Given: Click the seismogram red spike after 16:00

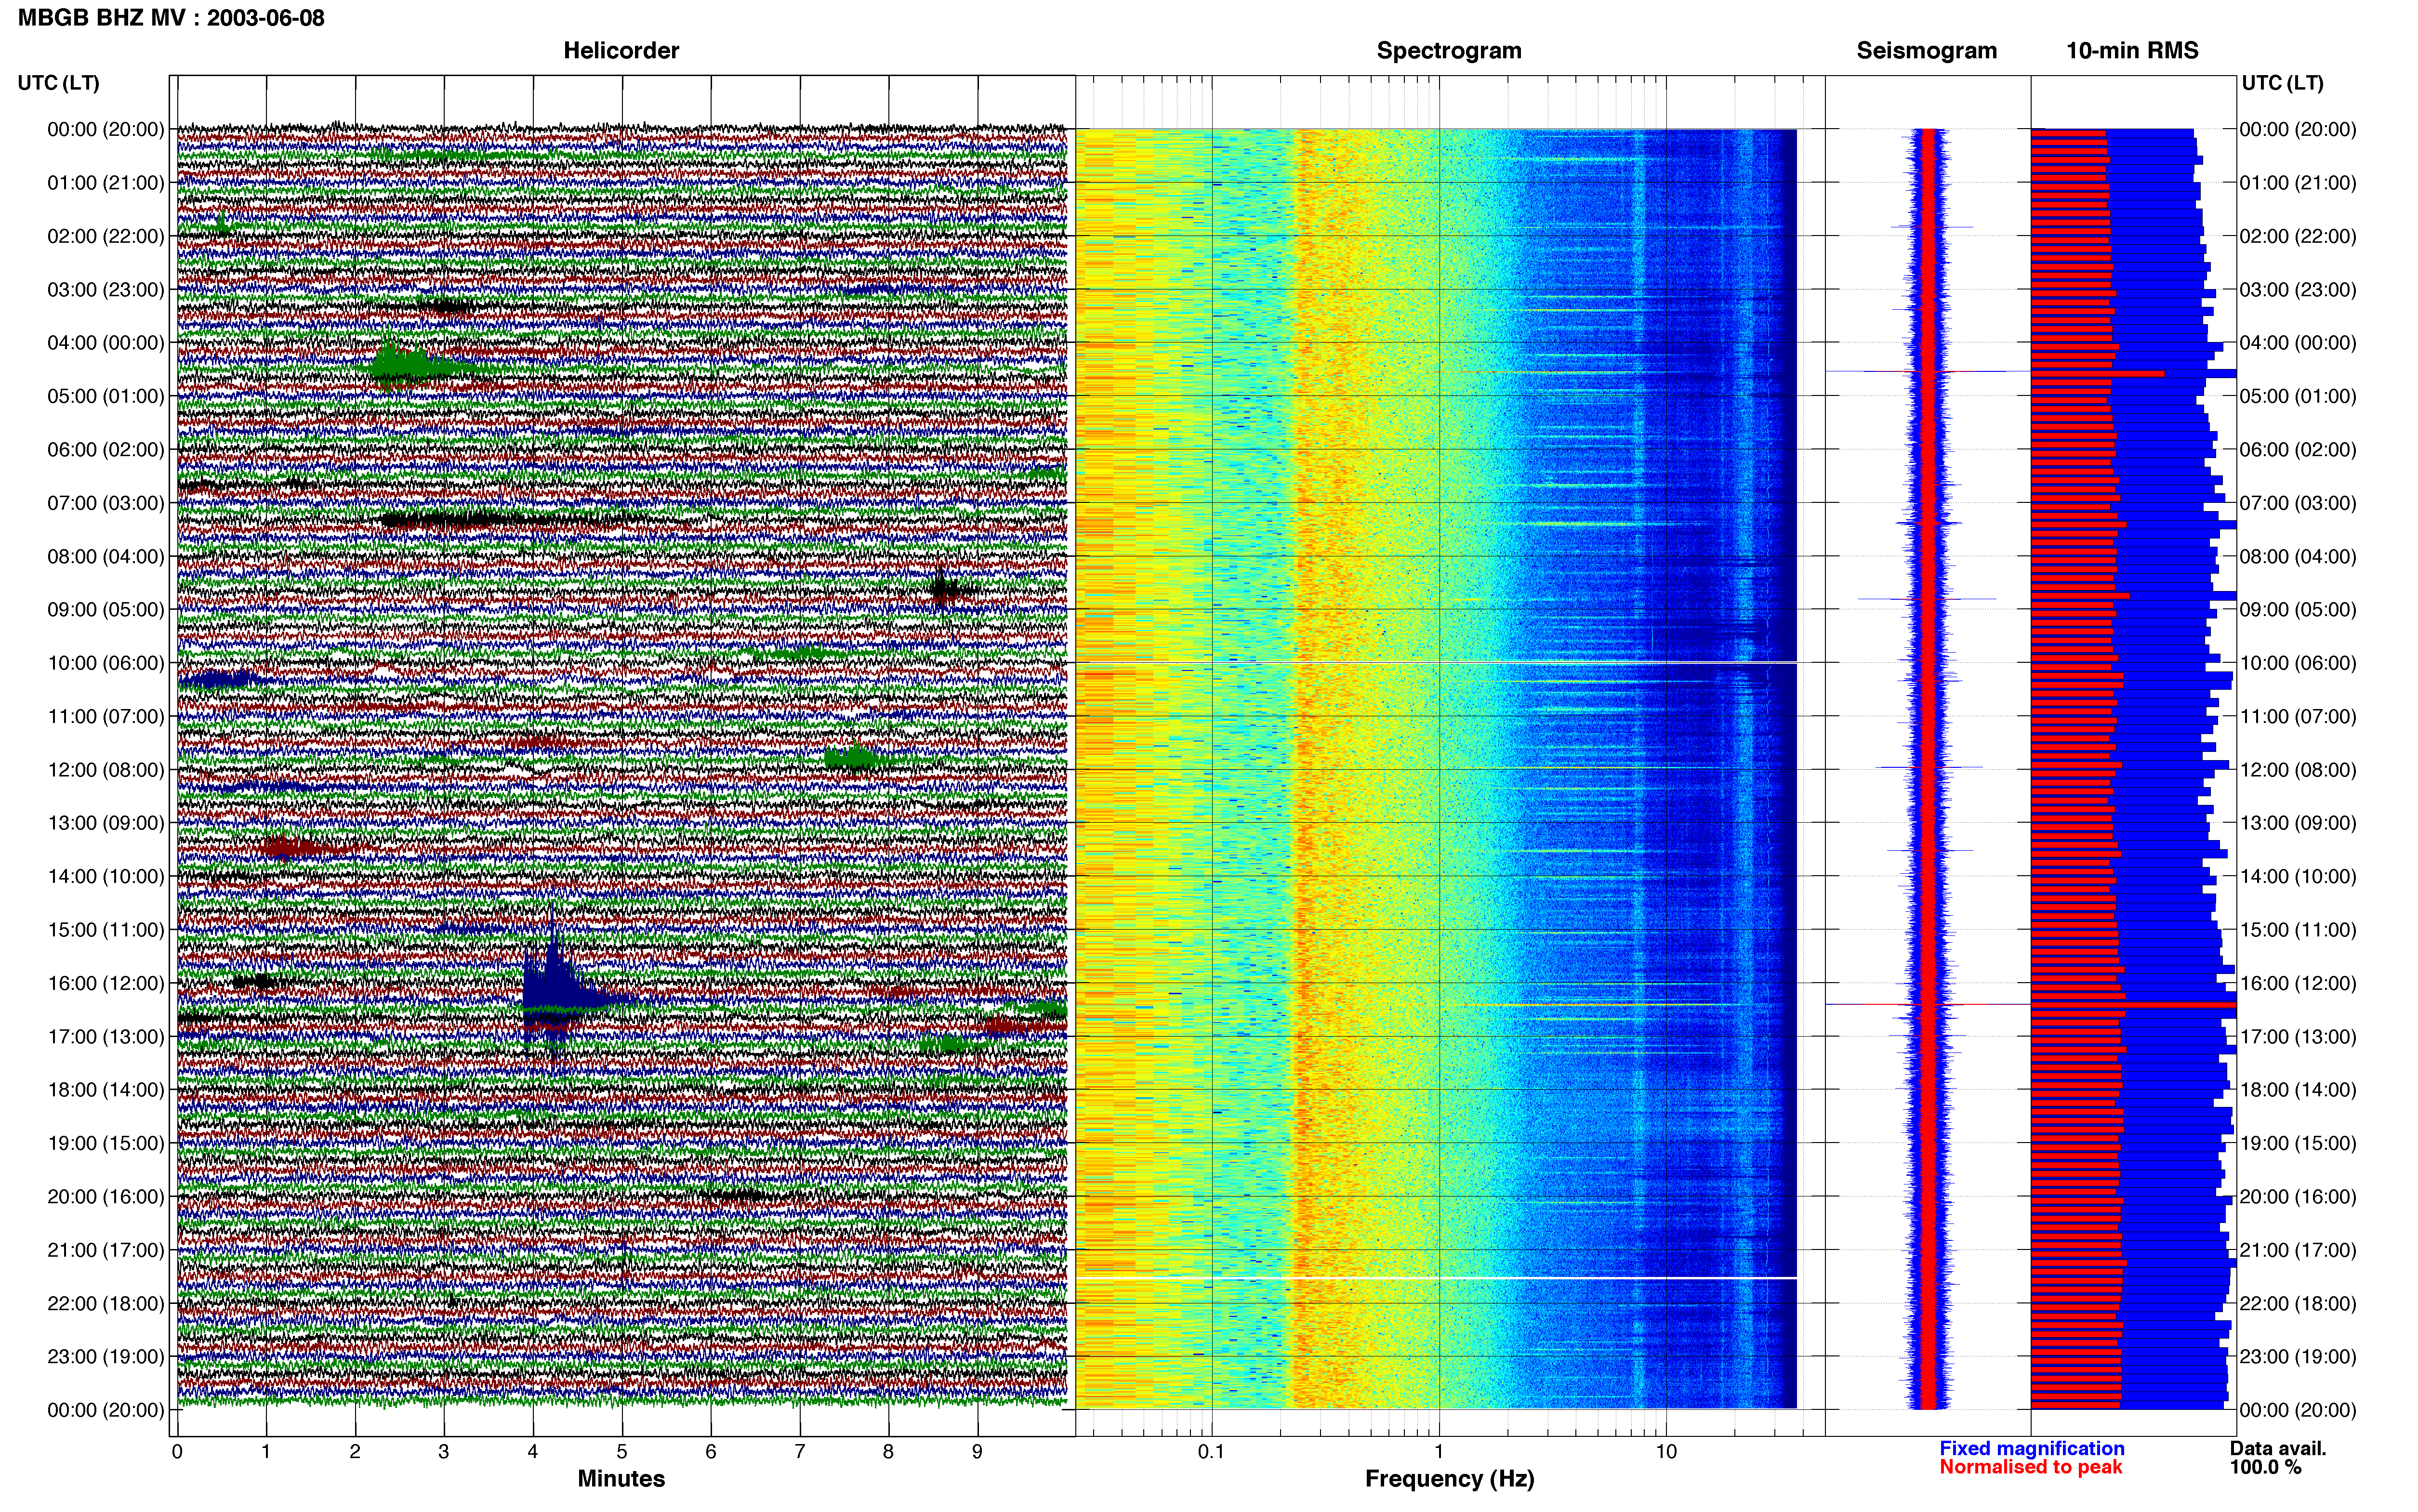Looking at the screenshot, I should pyautogui.click(x=1928, y=1004).
